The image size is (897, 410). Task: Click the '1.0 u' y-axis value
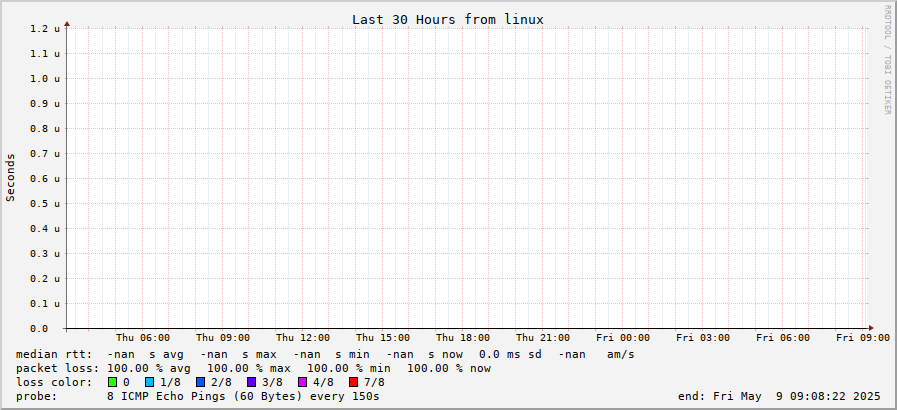click(x=45, y=78)
